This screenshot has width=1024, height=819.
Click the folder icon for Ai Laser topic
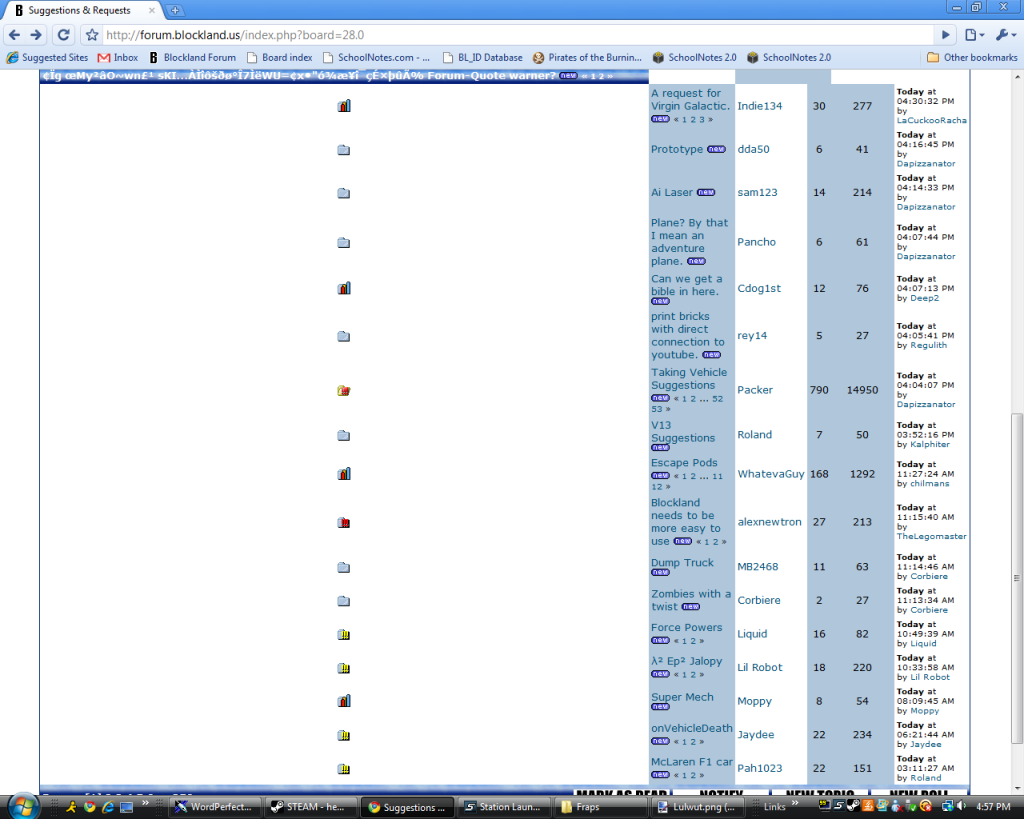coord(344,193)
